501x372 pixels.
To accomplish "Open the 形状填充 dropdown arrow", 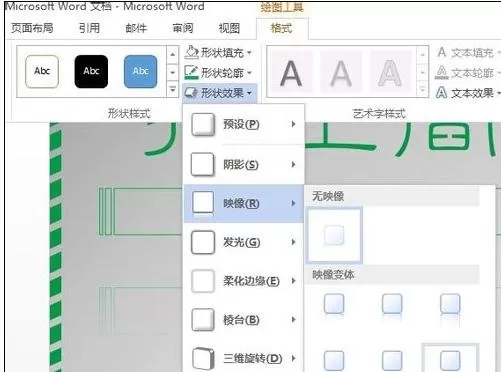I will pos(249,53).
